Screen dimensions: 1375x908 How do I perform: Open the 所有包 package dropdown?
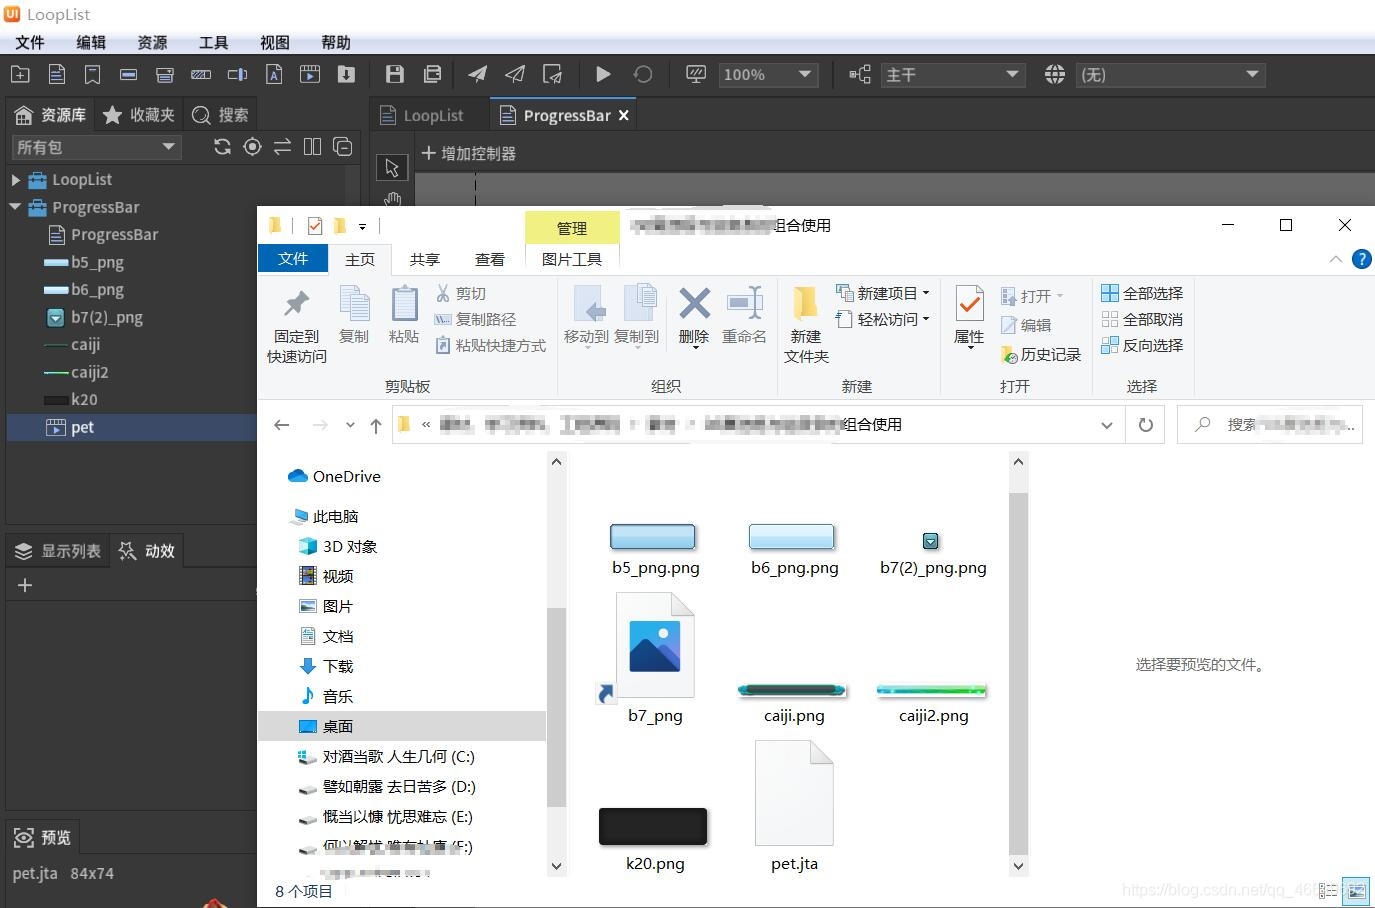point(95,146)
